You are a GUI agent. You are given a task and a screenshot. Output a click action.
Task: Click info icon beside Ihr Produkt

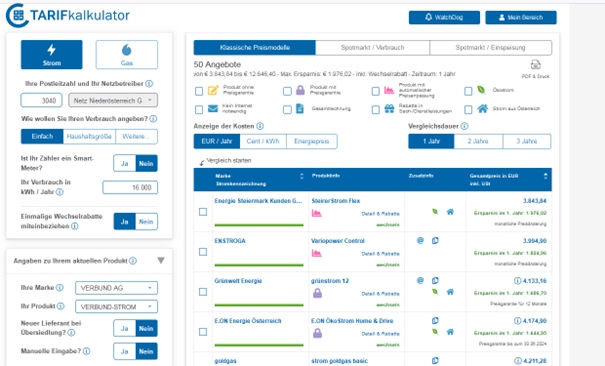[x=61, y=306]
